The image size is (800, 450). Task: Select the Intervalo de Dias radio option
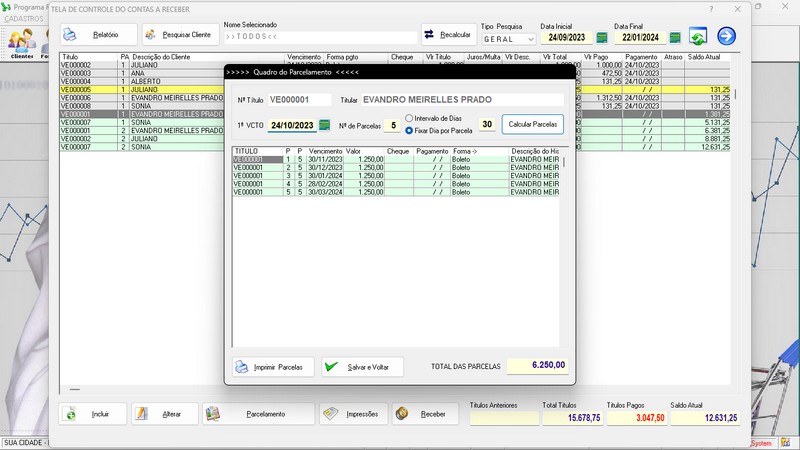[409, 119]
